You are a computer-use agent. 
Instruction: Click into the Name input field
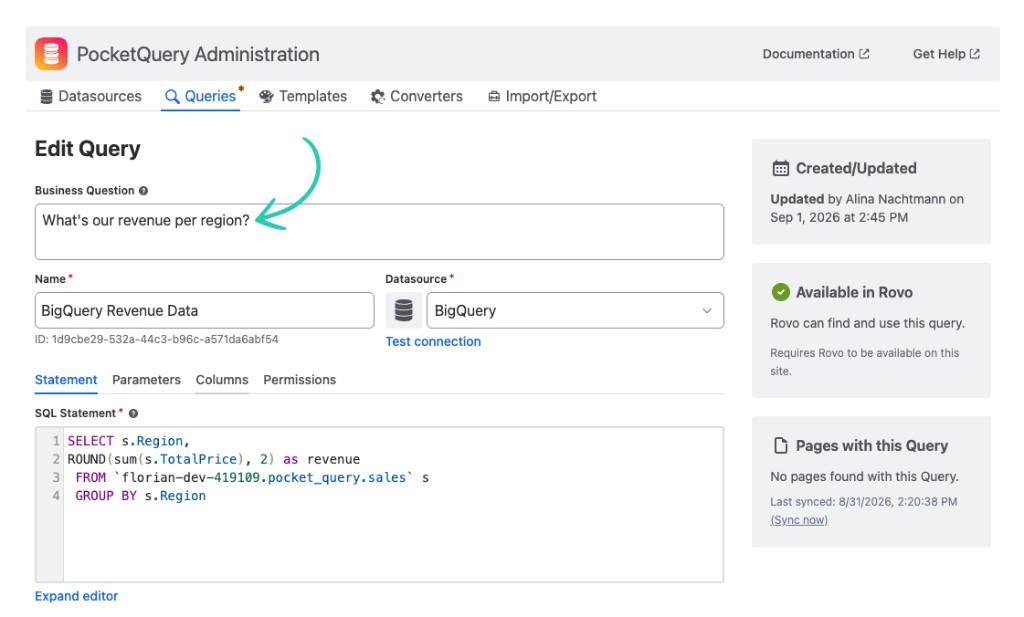coord(204,310)
